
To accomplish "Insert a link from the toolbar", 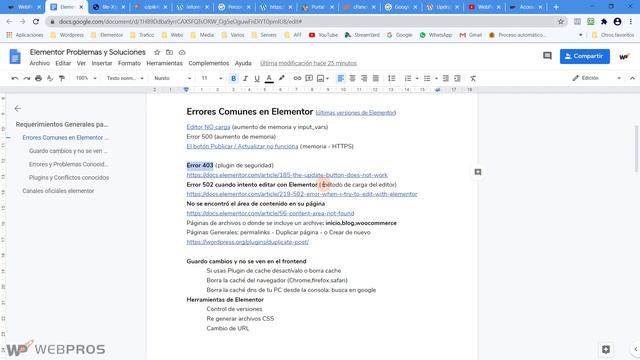I will click(x=297, y=78).
